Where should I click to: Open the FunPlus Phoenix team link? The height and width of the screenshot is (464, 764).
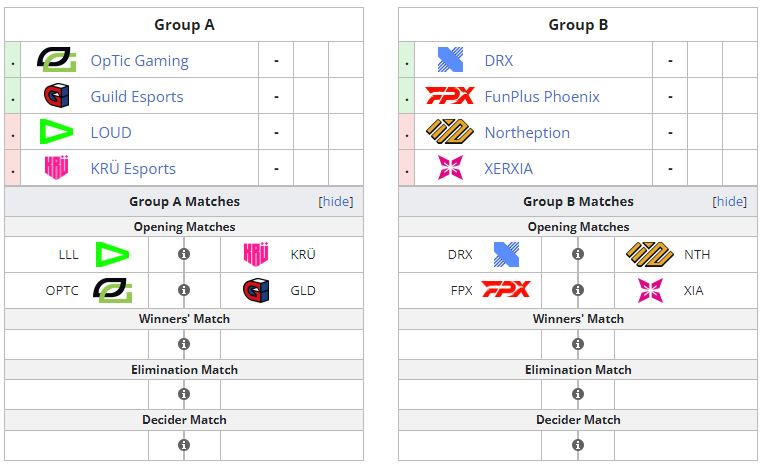point(542,96)
